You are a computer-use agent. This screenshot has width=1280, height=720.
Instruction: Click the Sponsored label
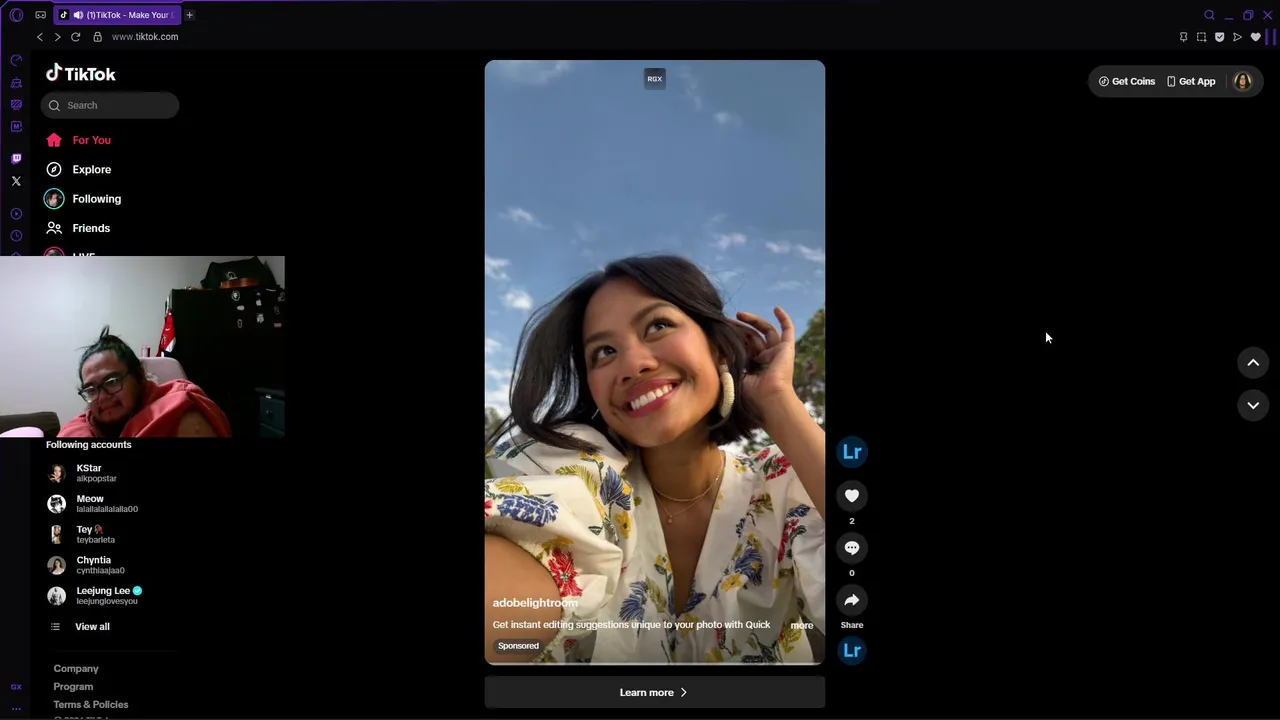(518, 646)
